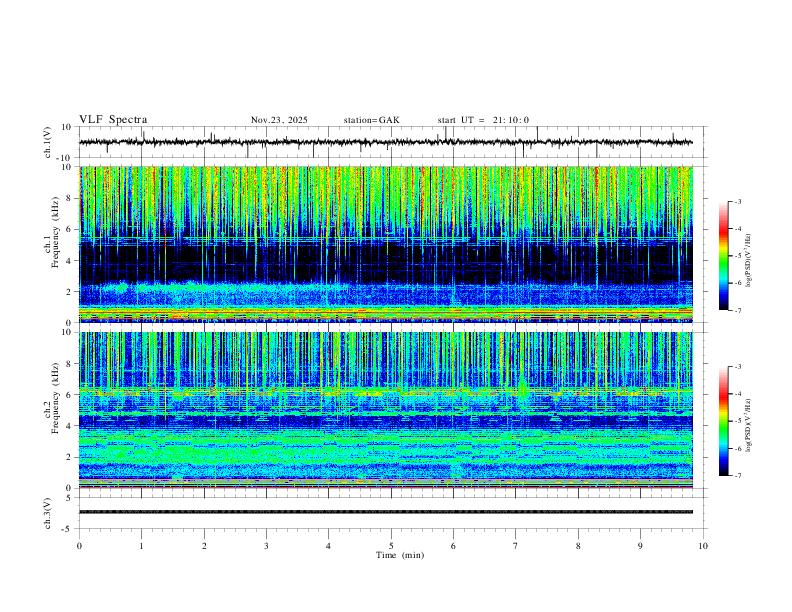Click time axis tick label '7'
This screenshot has width=792, height=612.
coord(516,546)
